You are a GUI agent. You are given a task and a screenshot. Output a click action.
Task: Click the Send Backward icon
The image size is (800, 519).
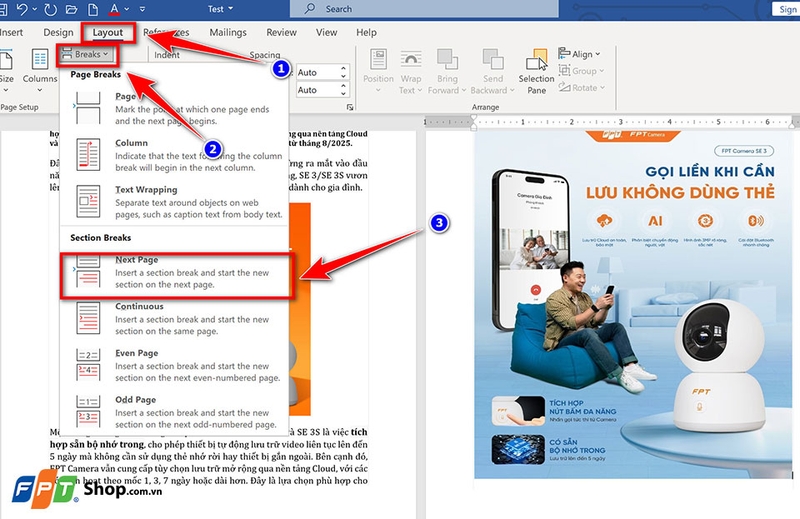[492, 70]
